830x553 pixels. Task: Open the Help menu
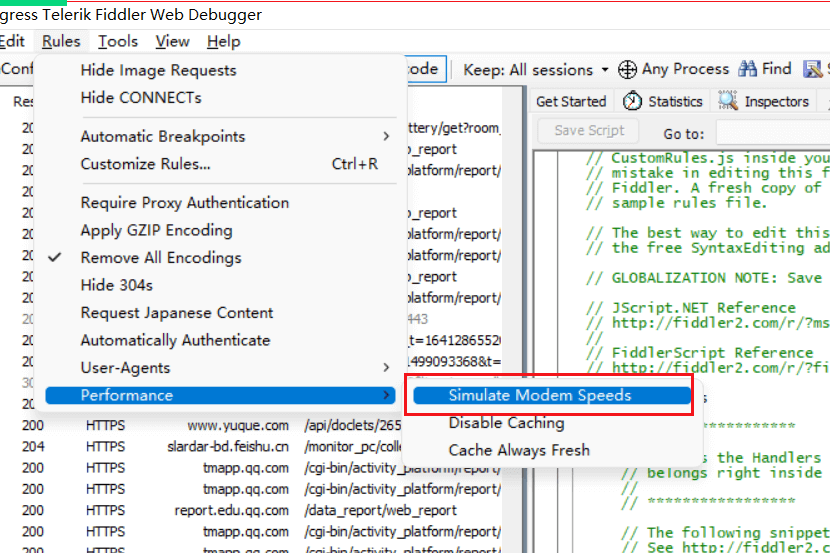(x=224, y=41)
